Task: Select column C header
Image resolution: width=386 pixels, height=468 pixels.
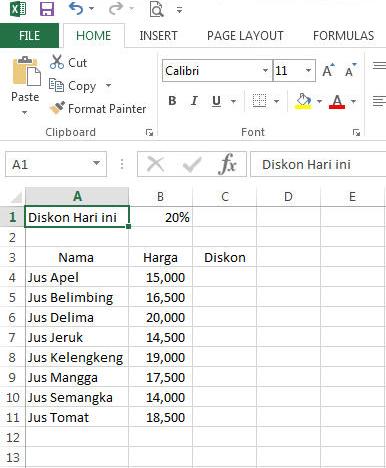Action: (x=225, y=196)
